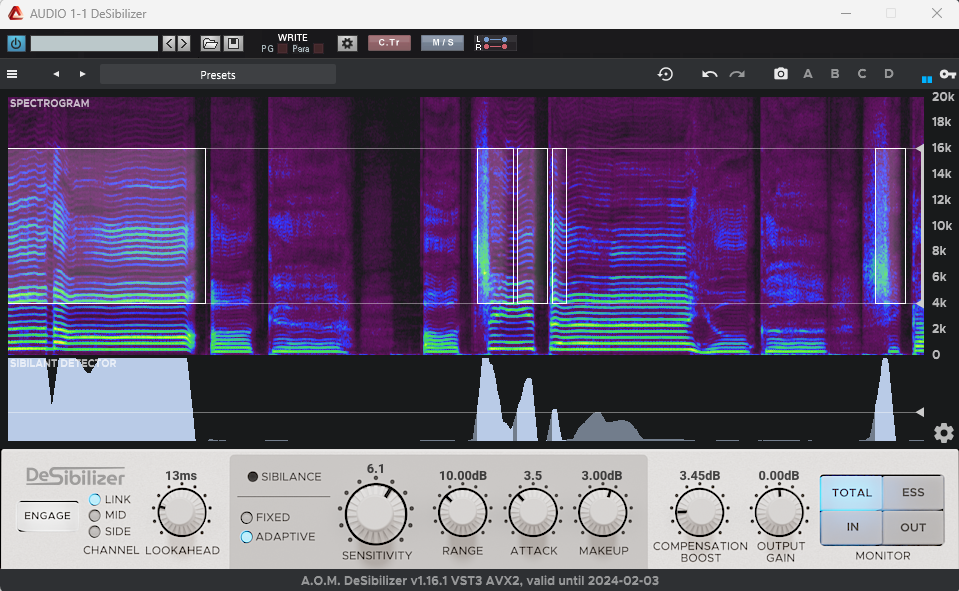Select the MID channel mode

95,516
